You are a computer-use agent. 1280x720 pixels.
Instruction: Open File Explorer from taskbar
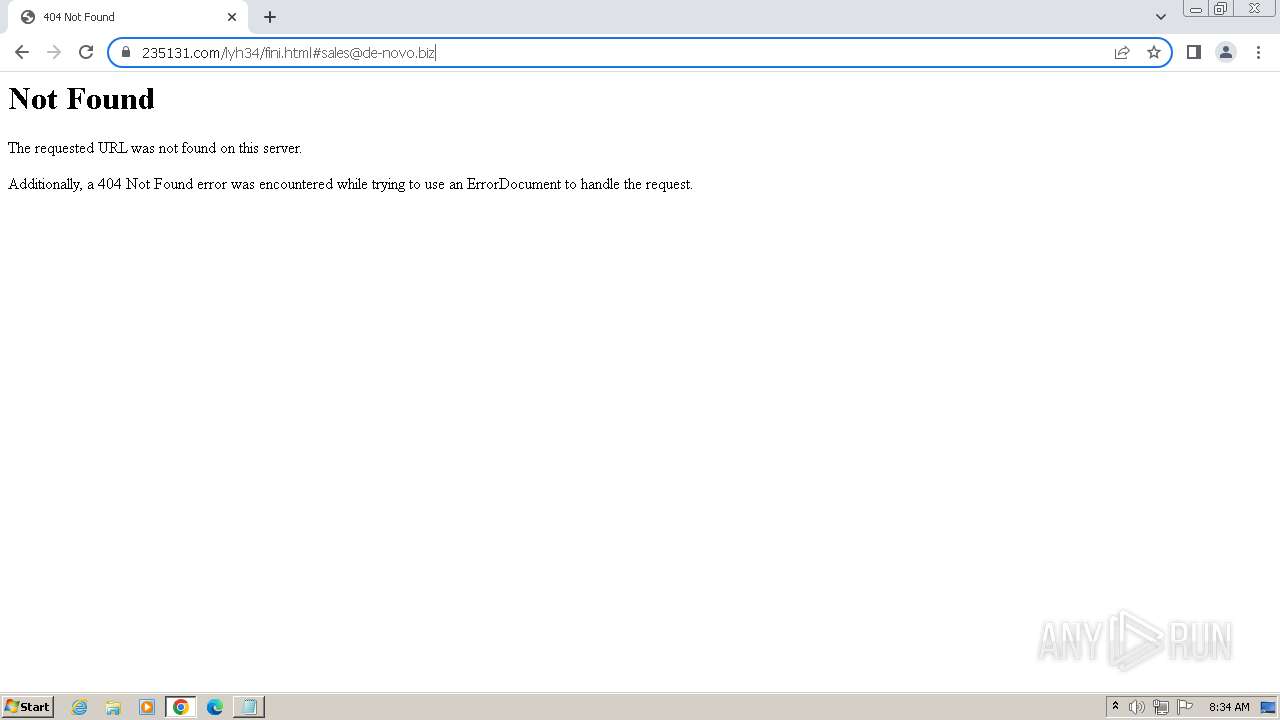[x=113, y=707]
